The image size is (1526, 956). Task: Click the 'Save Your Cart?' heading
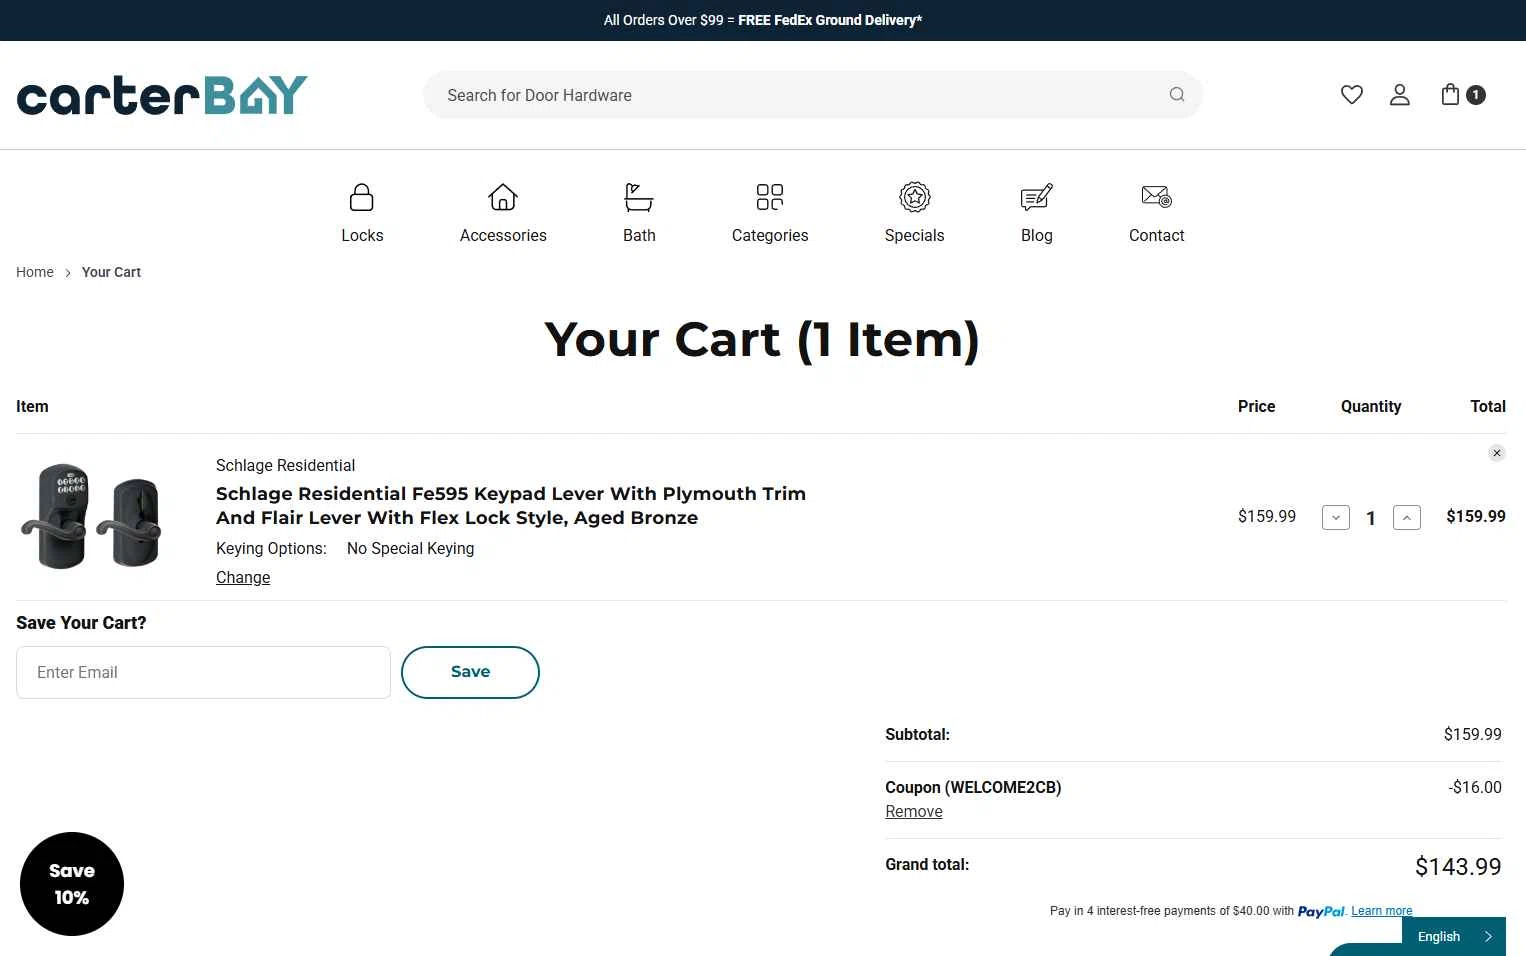81,623
